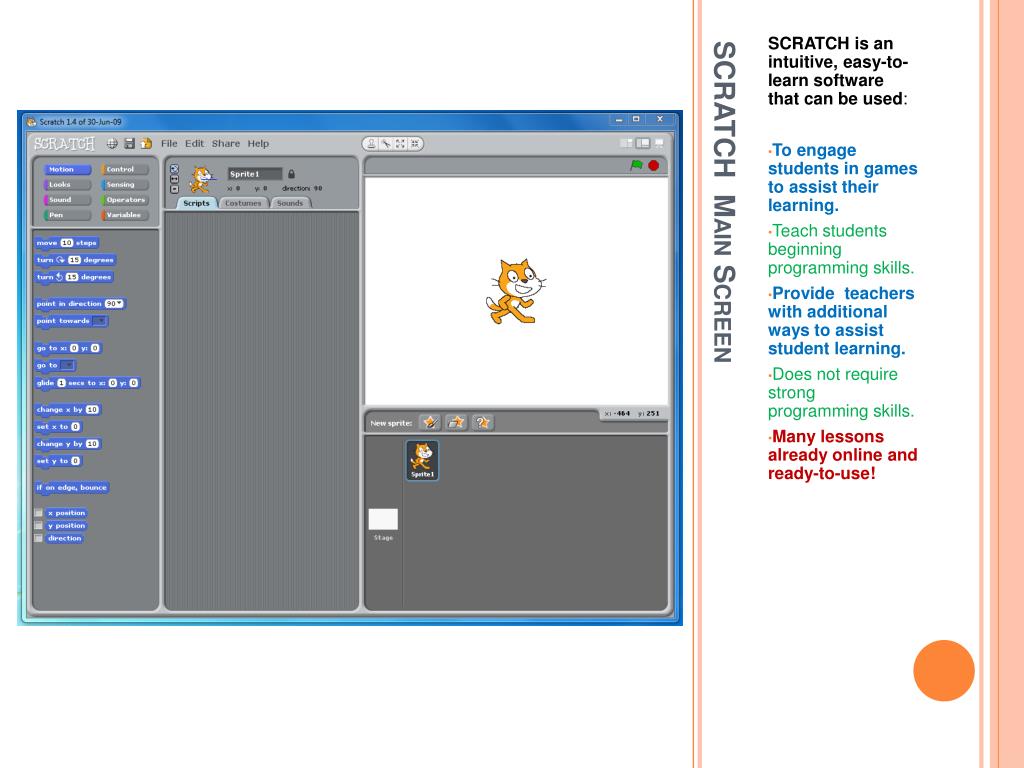Select the Pen block category

(x=68, y=215)
